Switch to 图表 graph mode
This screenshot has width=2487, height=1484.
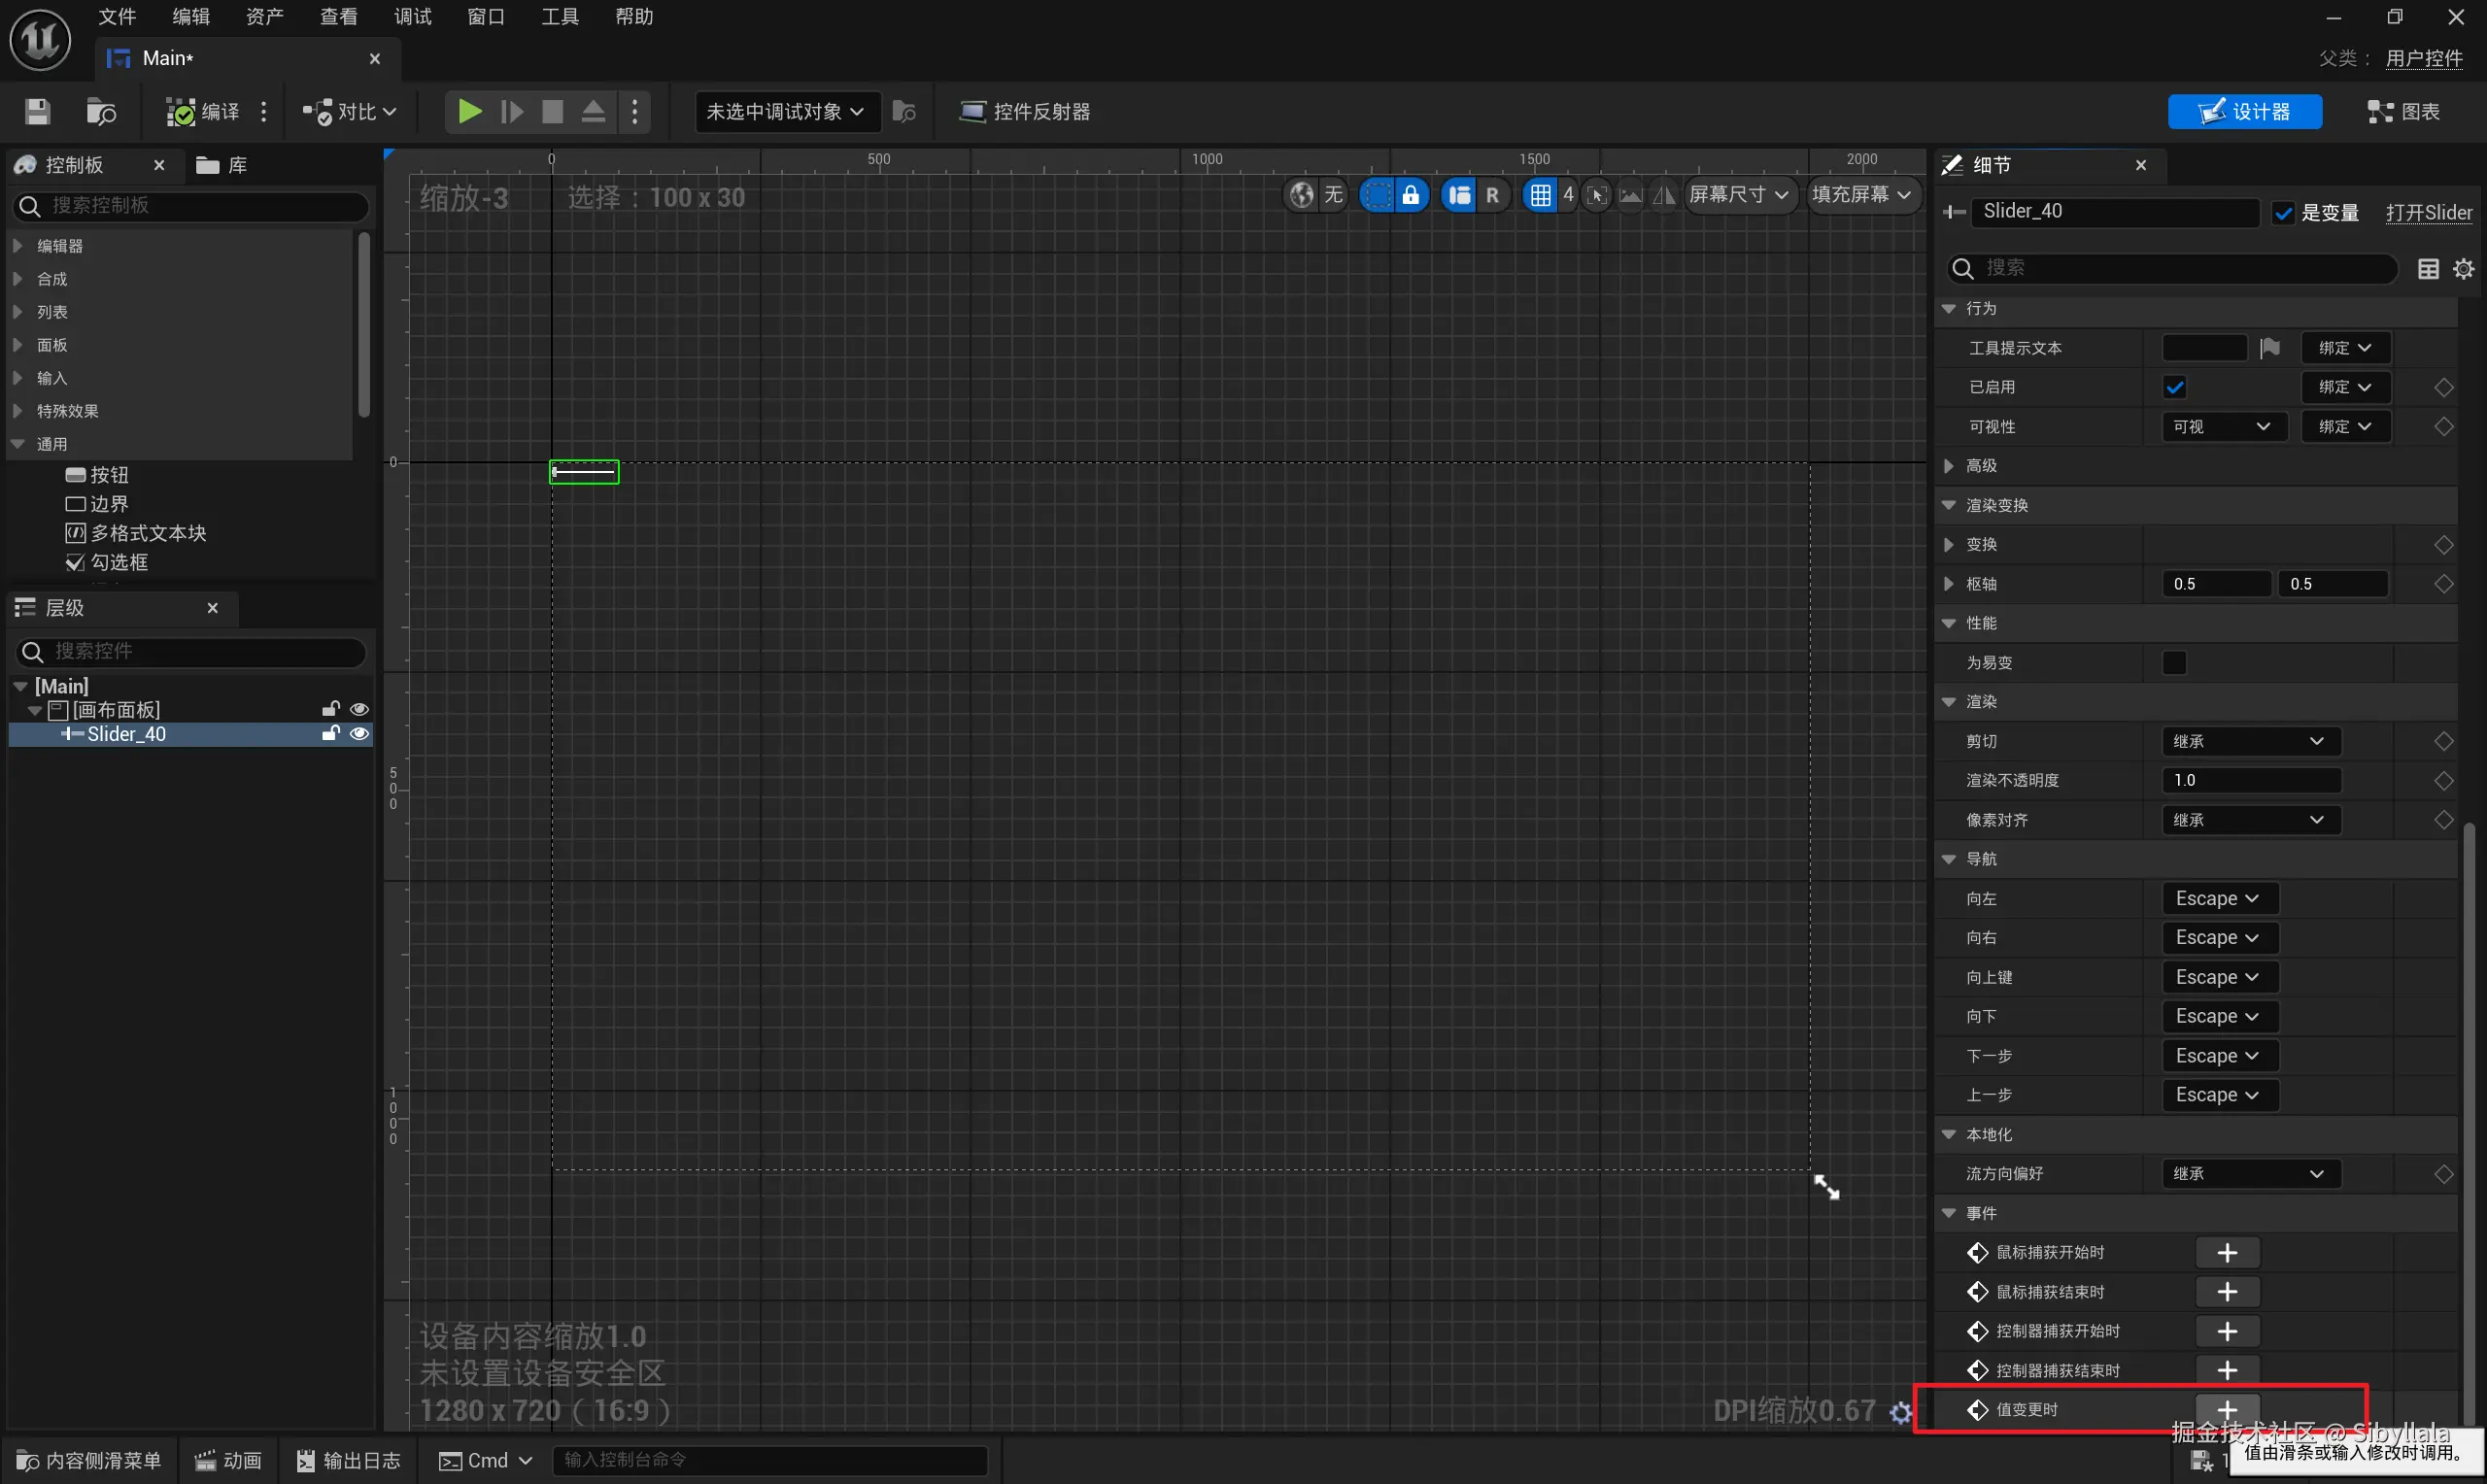[x=2403, y=111]
